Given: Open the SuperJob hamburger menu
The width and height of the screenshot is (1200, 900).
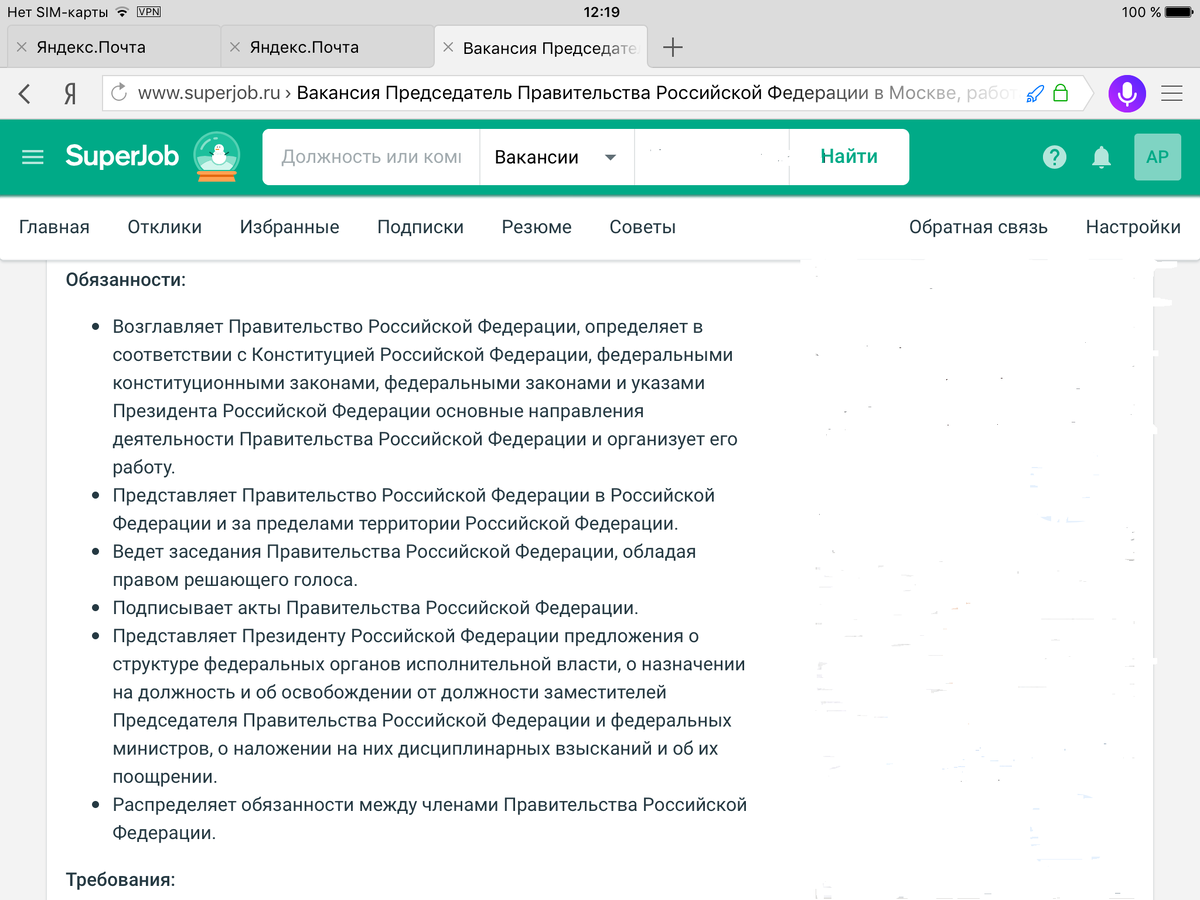Looking at the screenshot, I should [33, 157].
